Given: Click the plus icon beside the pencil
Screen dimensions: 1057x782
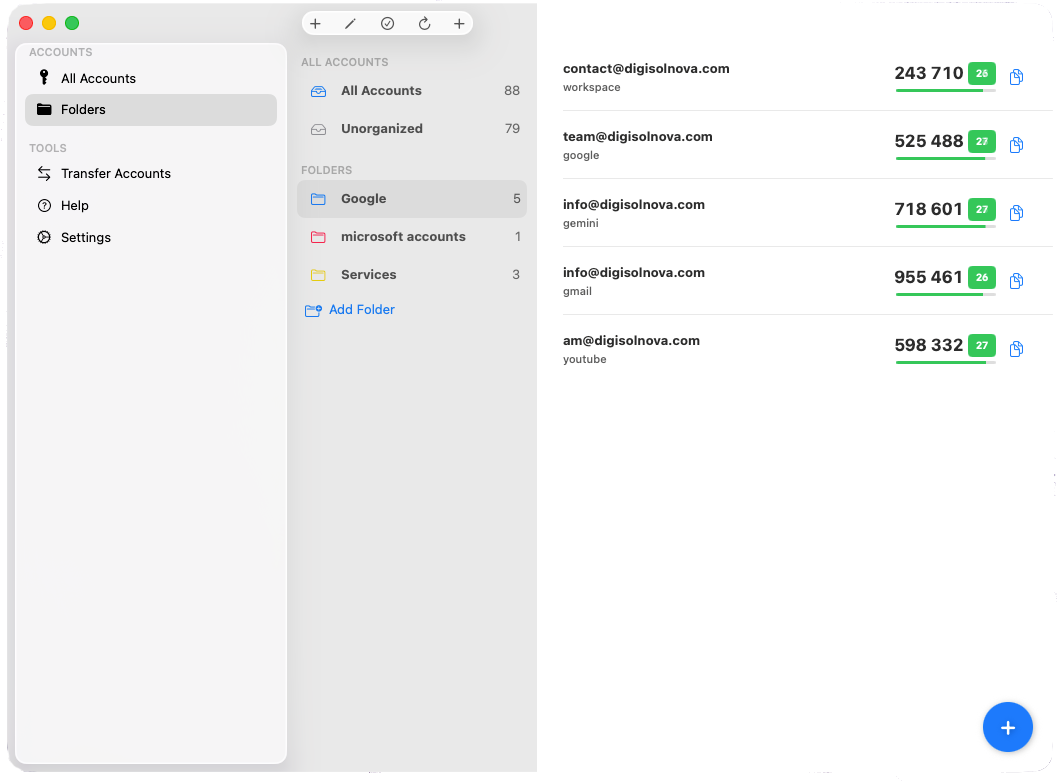Looking at the screenshot, I should [x=315, y=23].
